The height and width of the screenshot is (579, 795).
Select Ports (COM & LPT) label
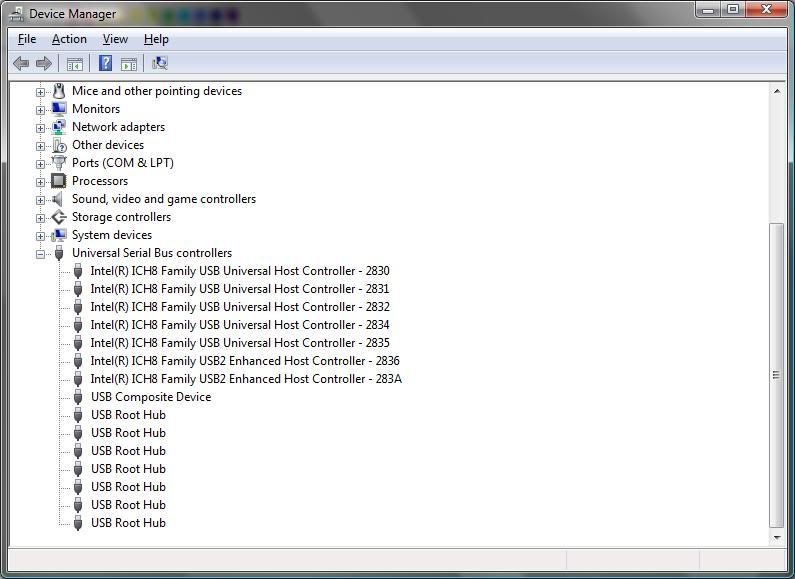[x=123, y=163]
